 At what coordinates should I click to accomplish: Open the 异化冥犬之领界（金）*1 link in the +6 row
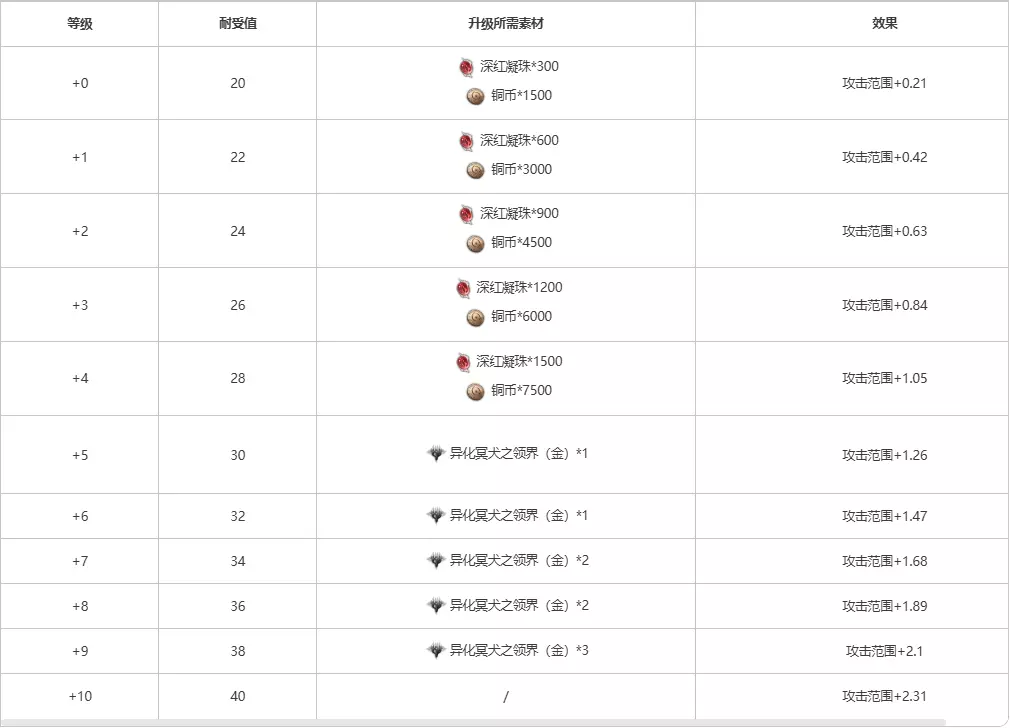[x=518, y=516]
